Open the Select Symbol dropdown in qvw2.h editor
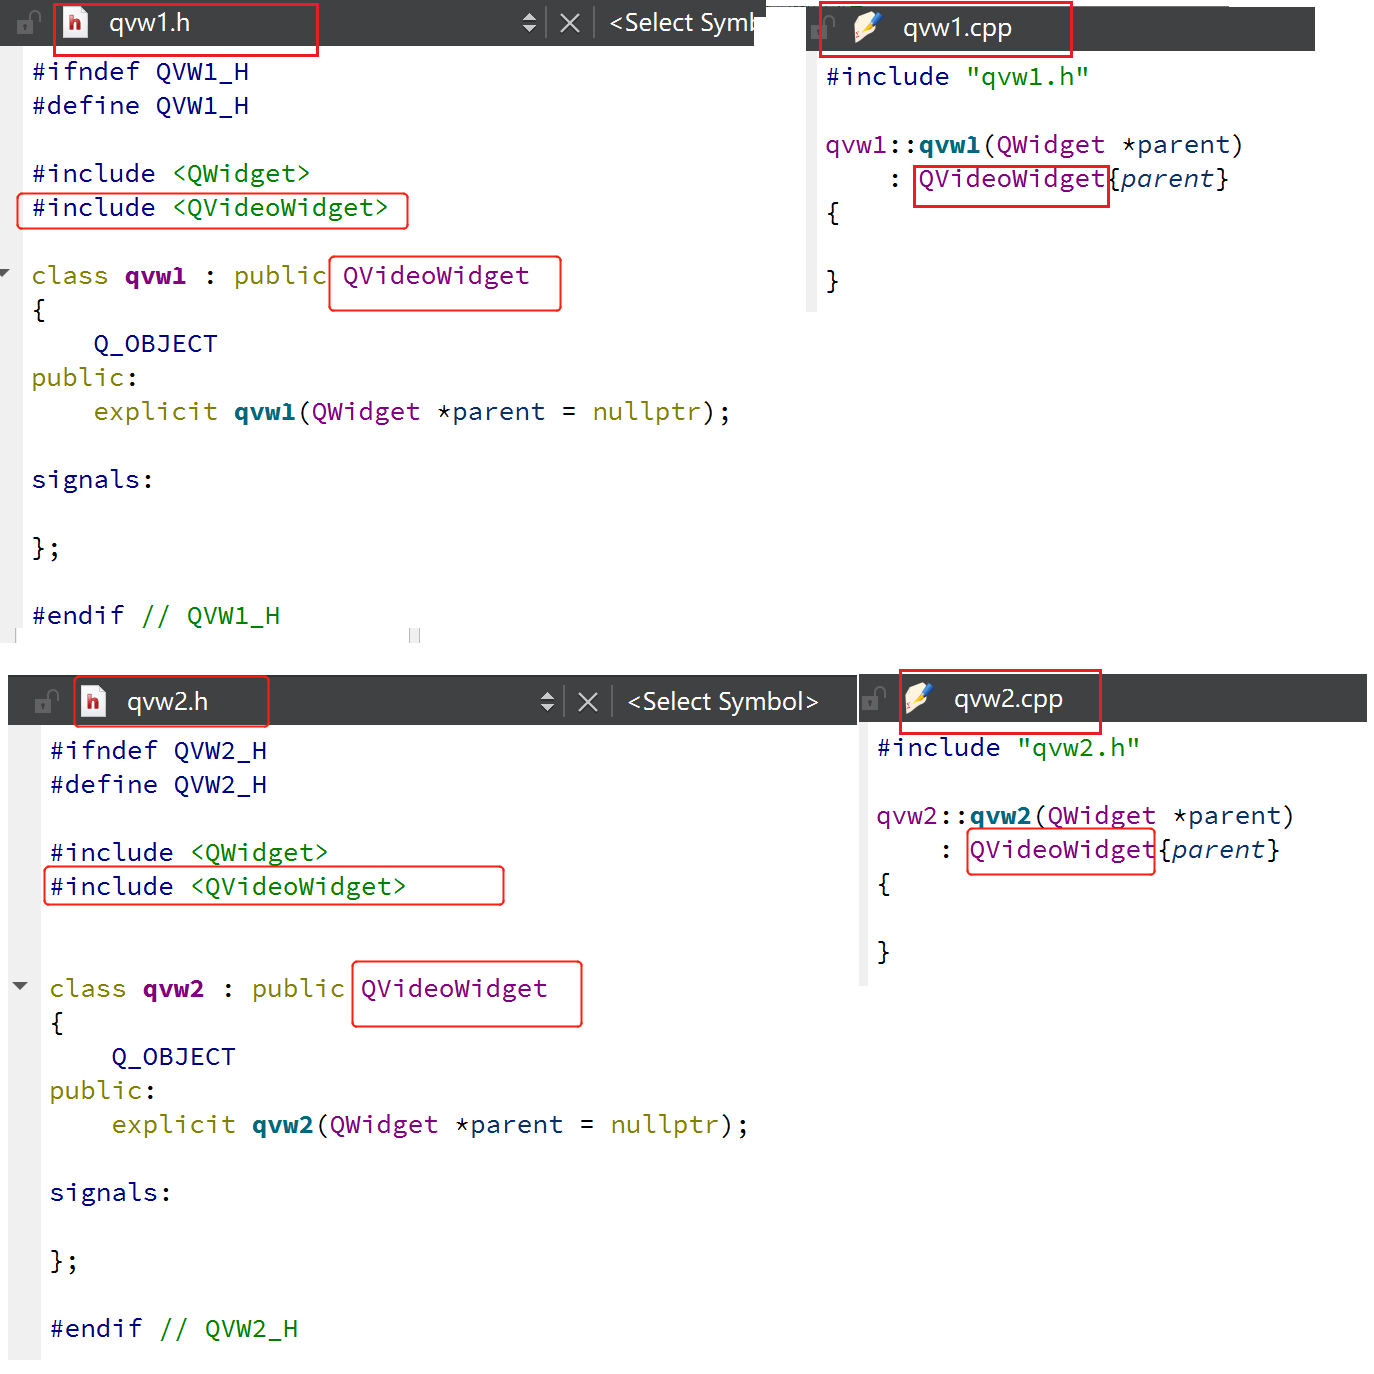The height and width of the screenshot is (1374, 1374). 723,702
